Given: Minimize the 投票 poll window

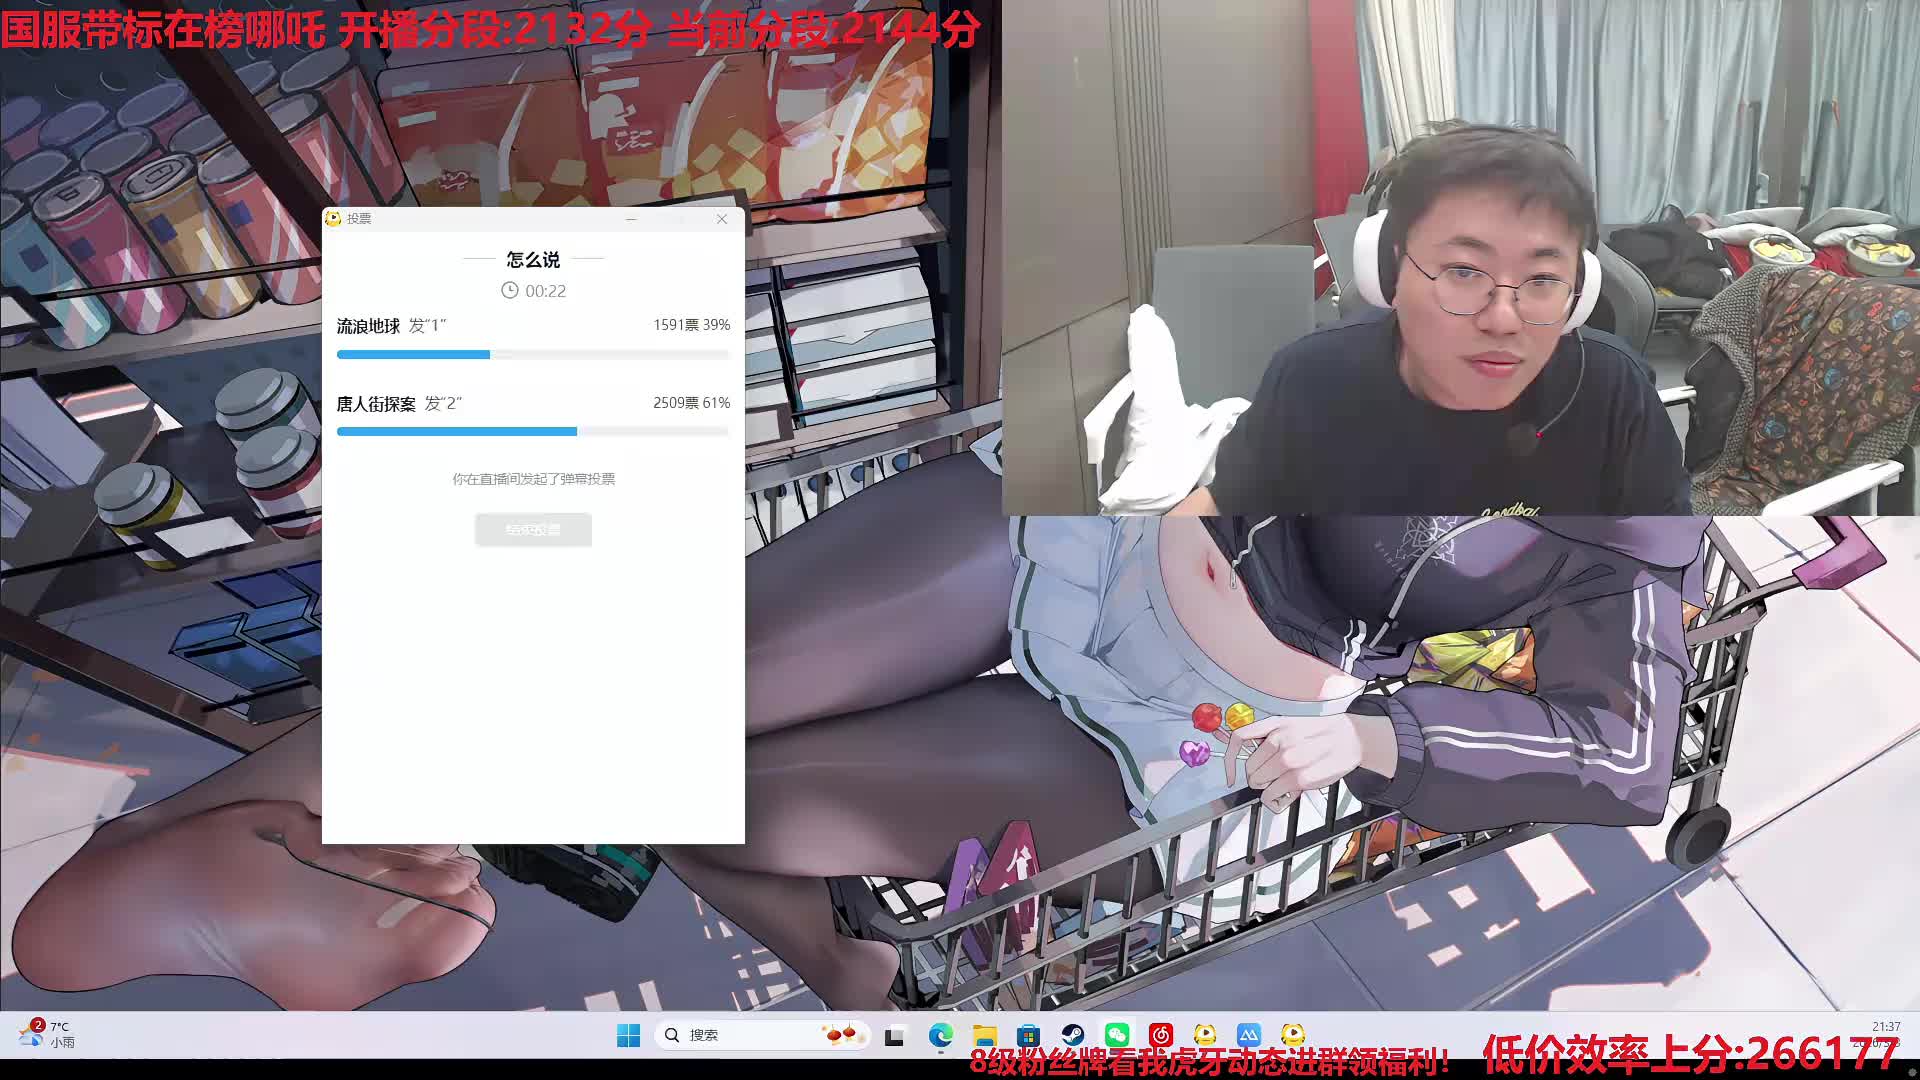Looking at the screenshot, I should click(631, 219).
